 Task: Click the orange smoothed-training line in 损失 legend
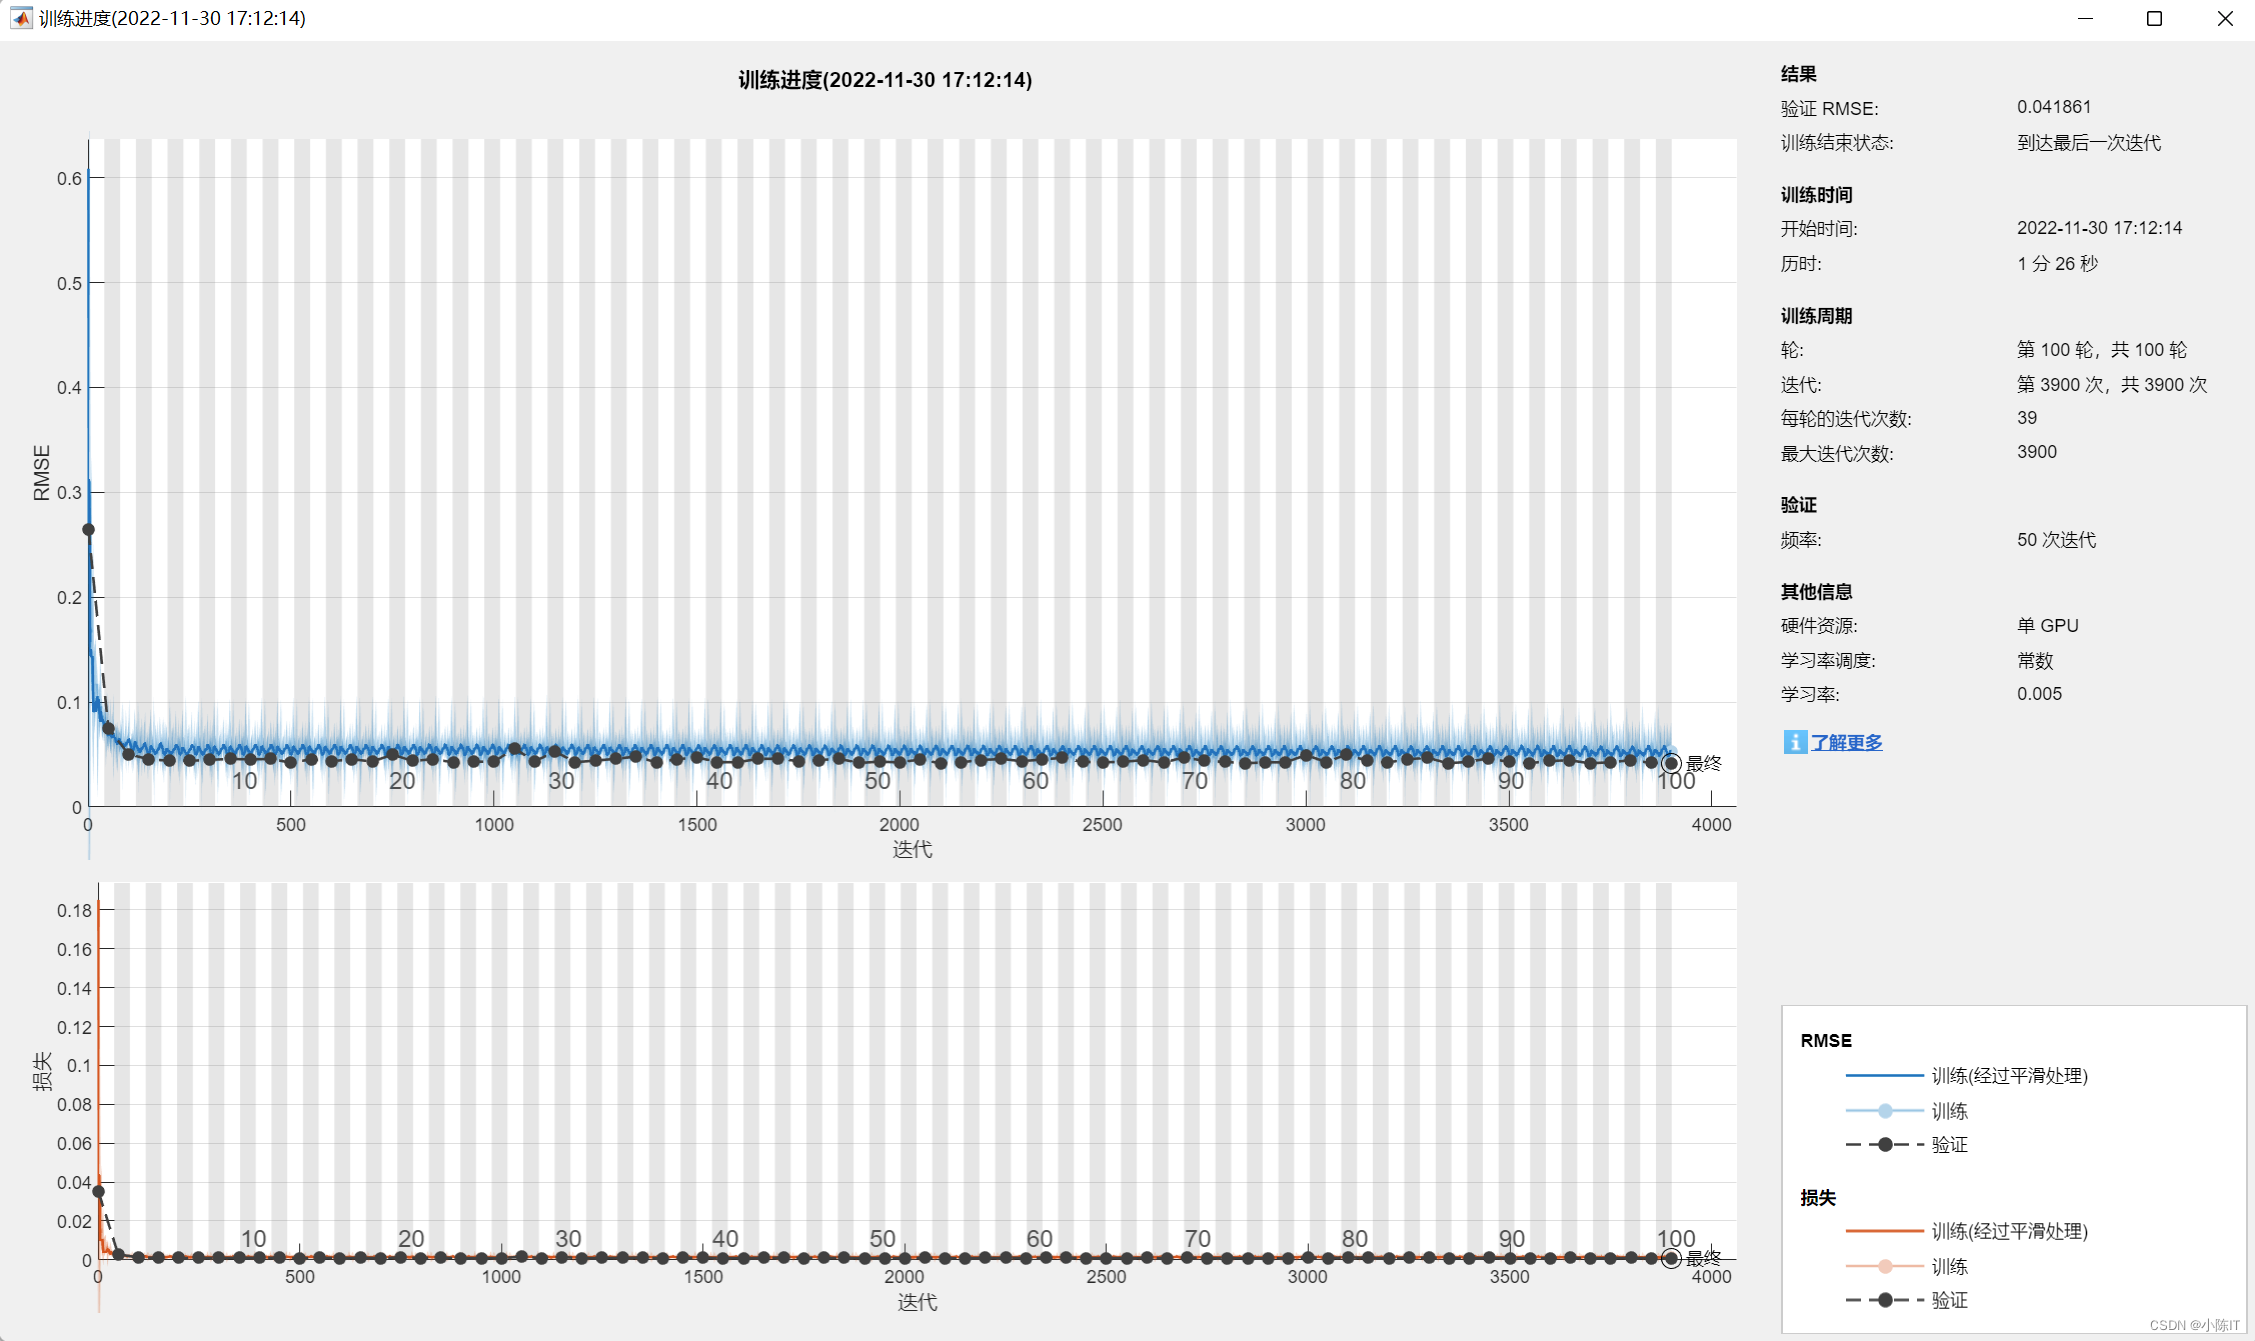click(1884, 1231)
